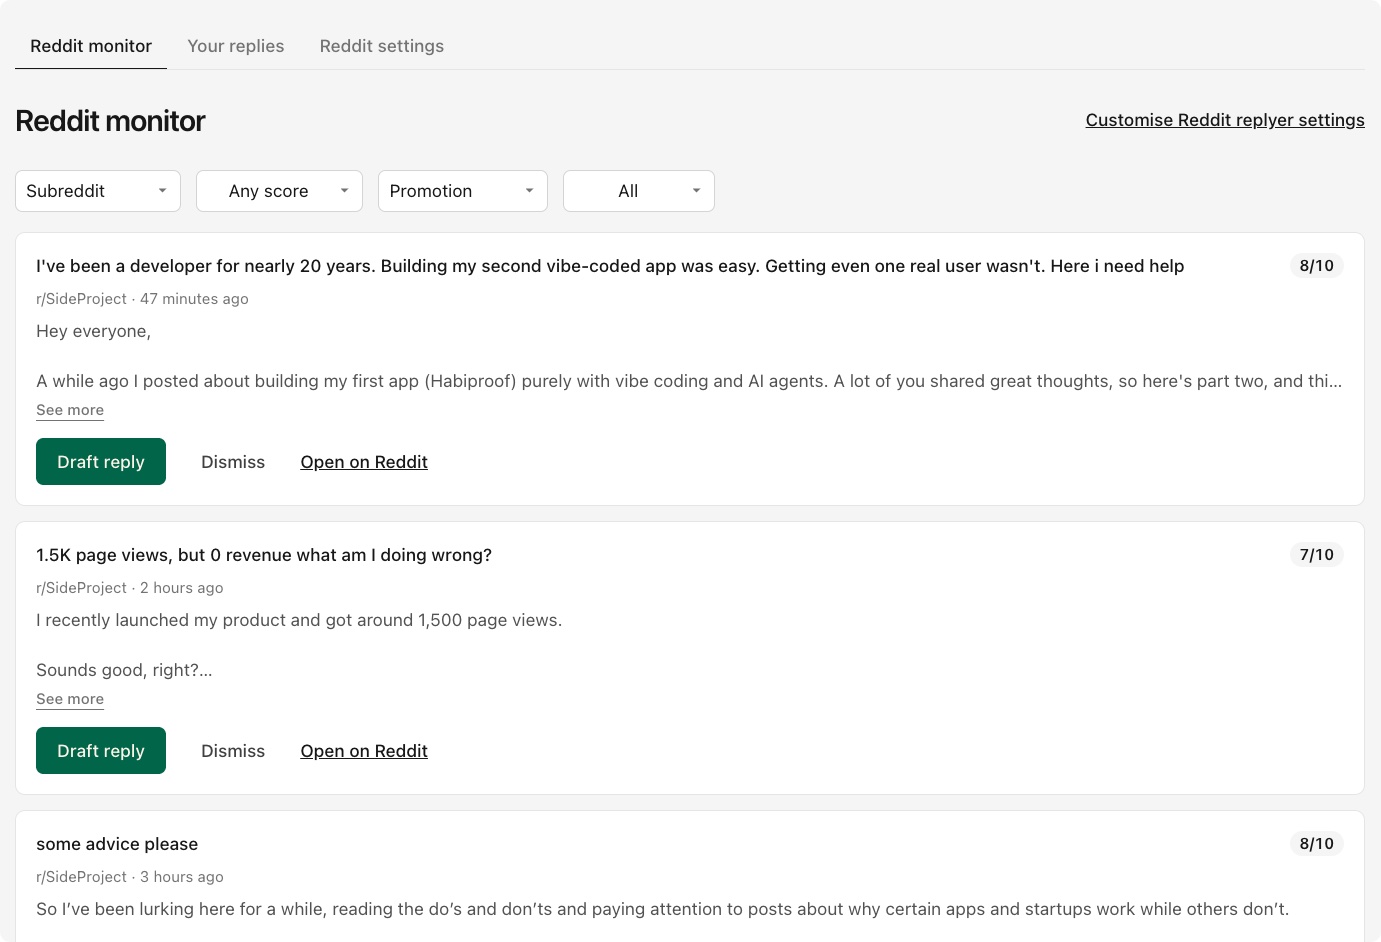1381x942 pixels.
Task: Click the 'some advice please' post title
Action: (117, 844)
